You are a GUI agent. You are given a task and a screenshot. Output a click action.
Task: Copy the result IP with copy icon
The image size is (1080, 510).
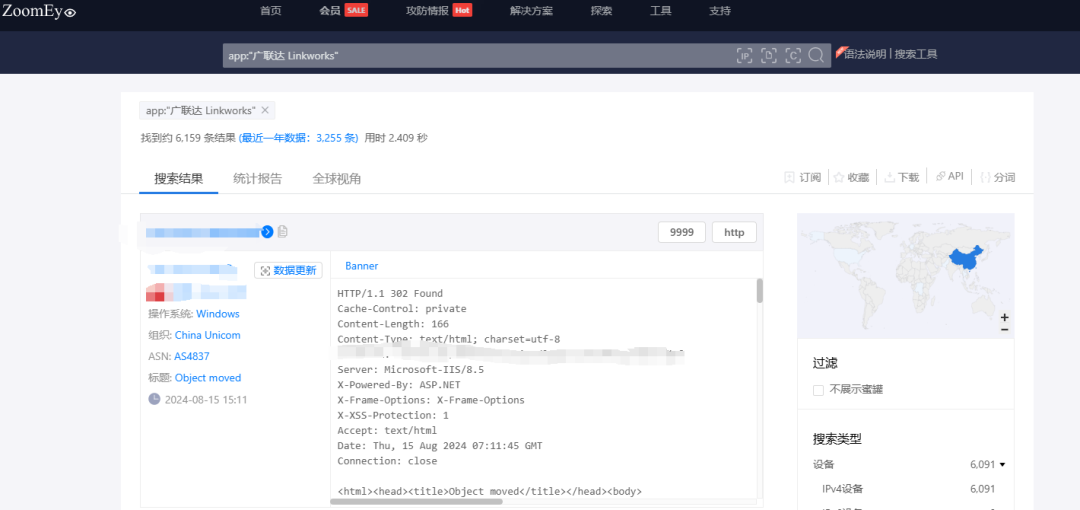pos(282,232)
